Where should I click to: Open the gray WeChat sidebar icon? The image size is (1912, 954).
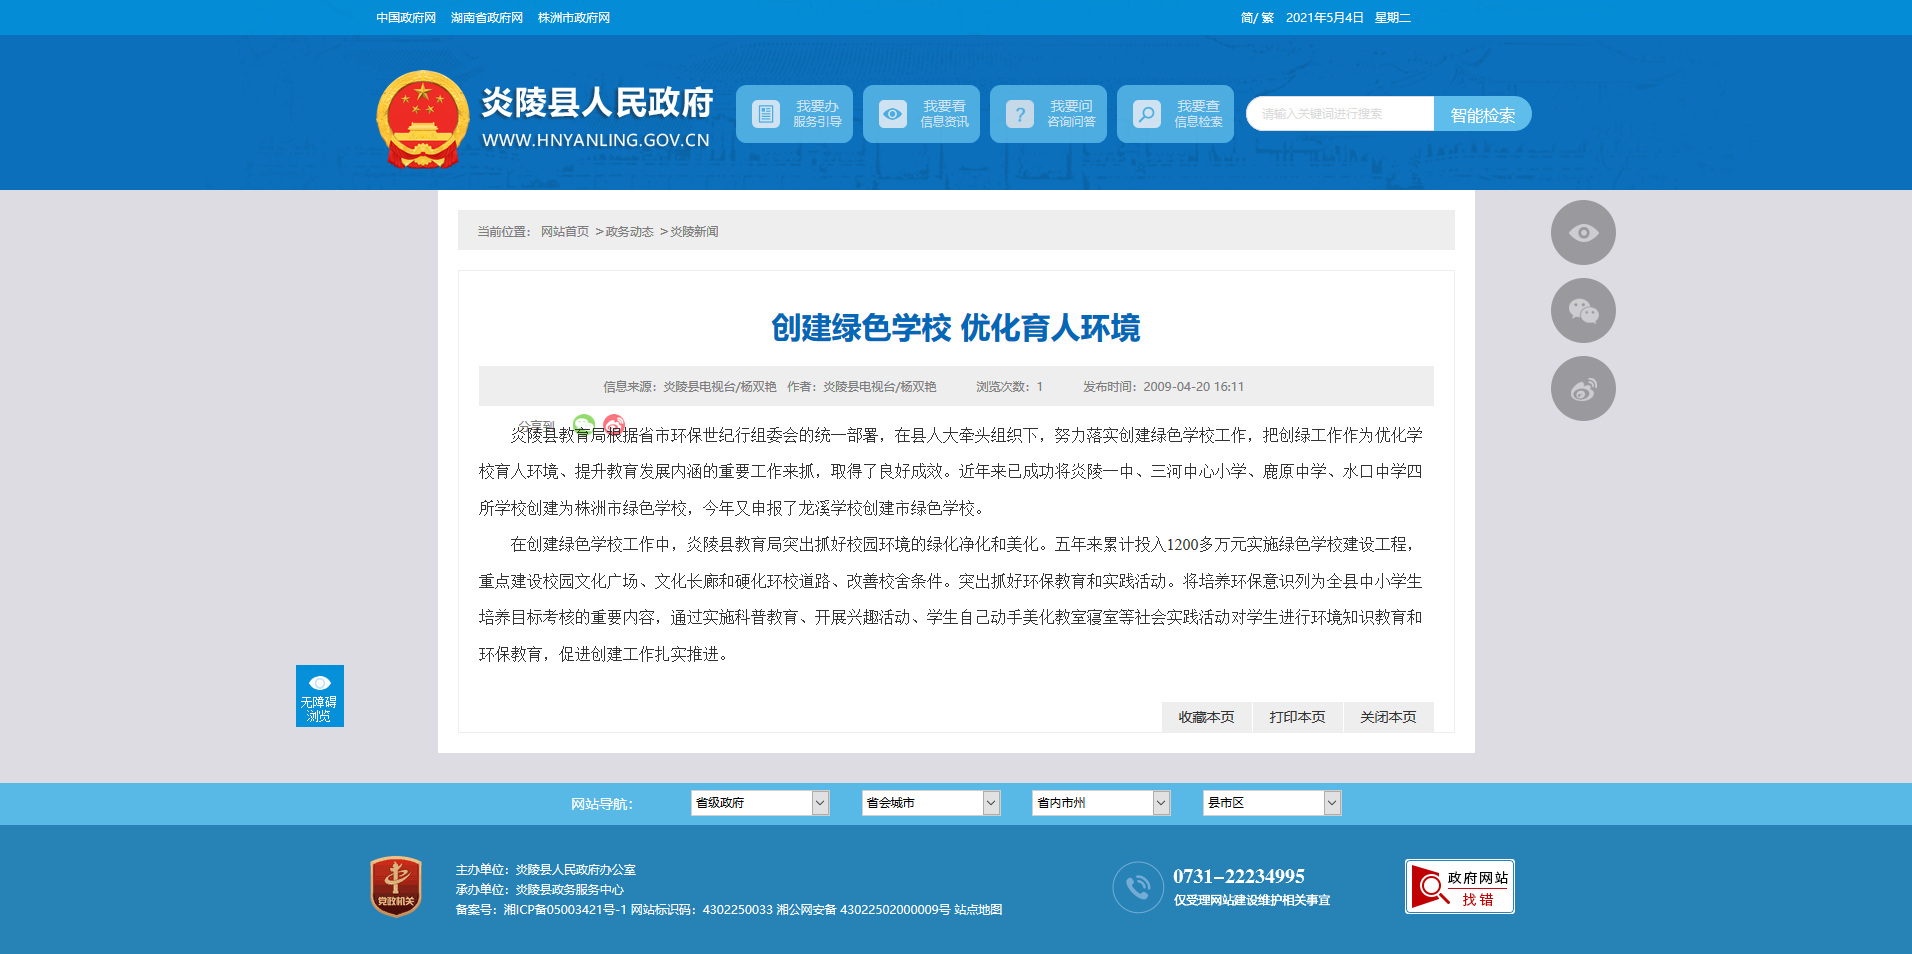(x=1582, y=311)
